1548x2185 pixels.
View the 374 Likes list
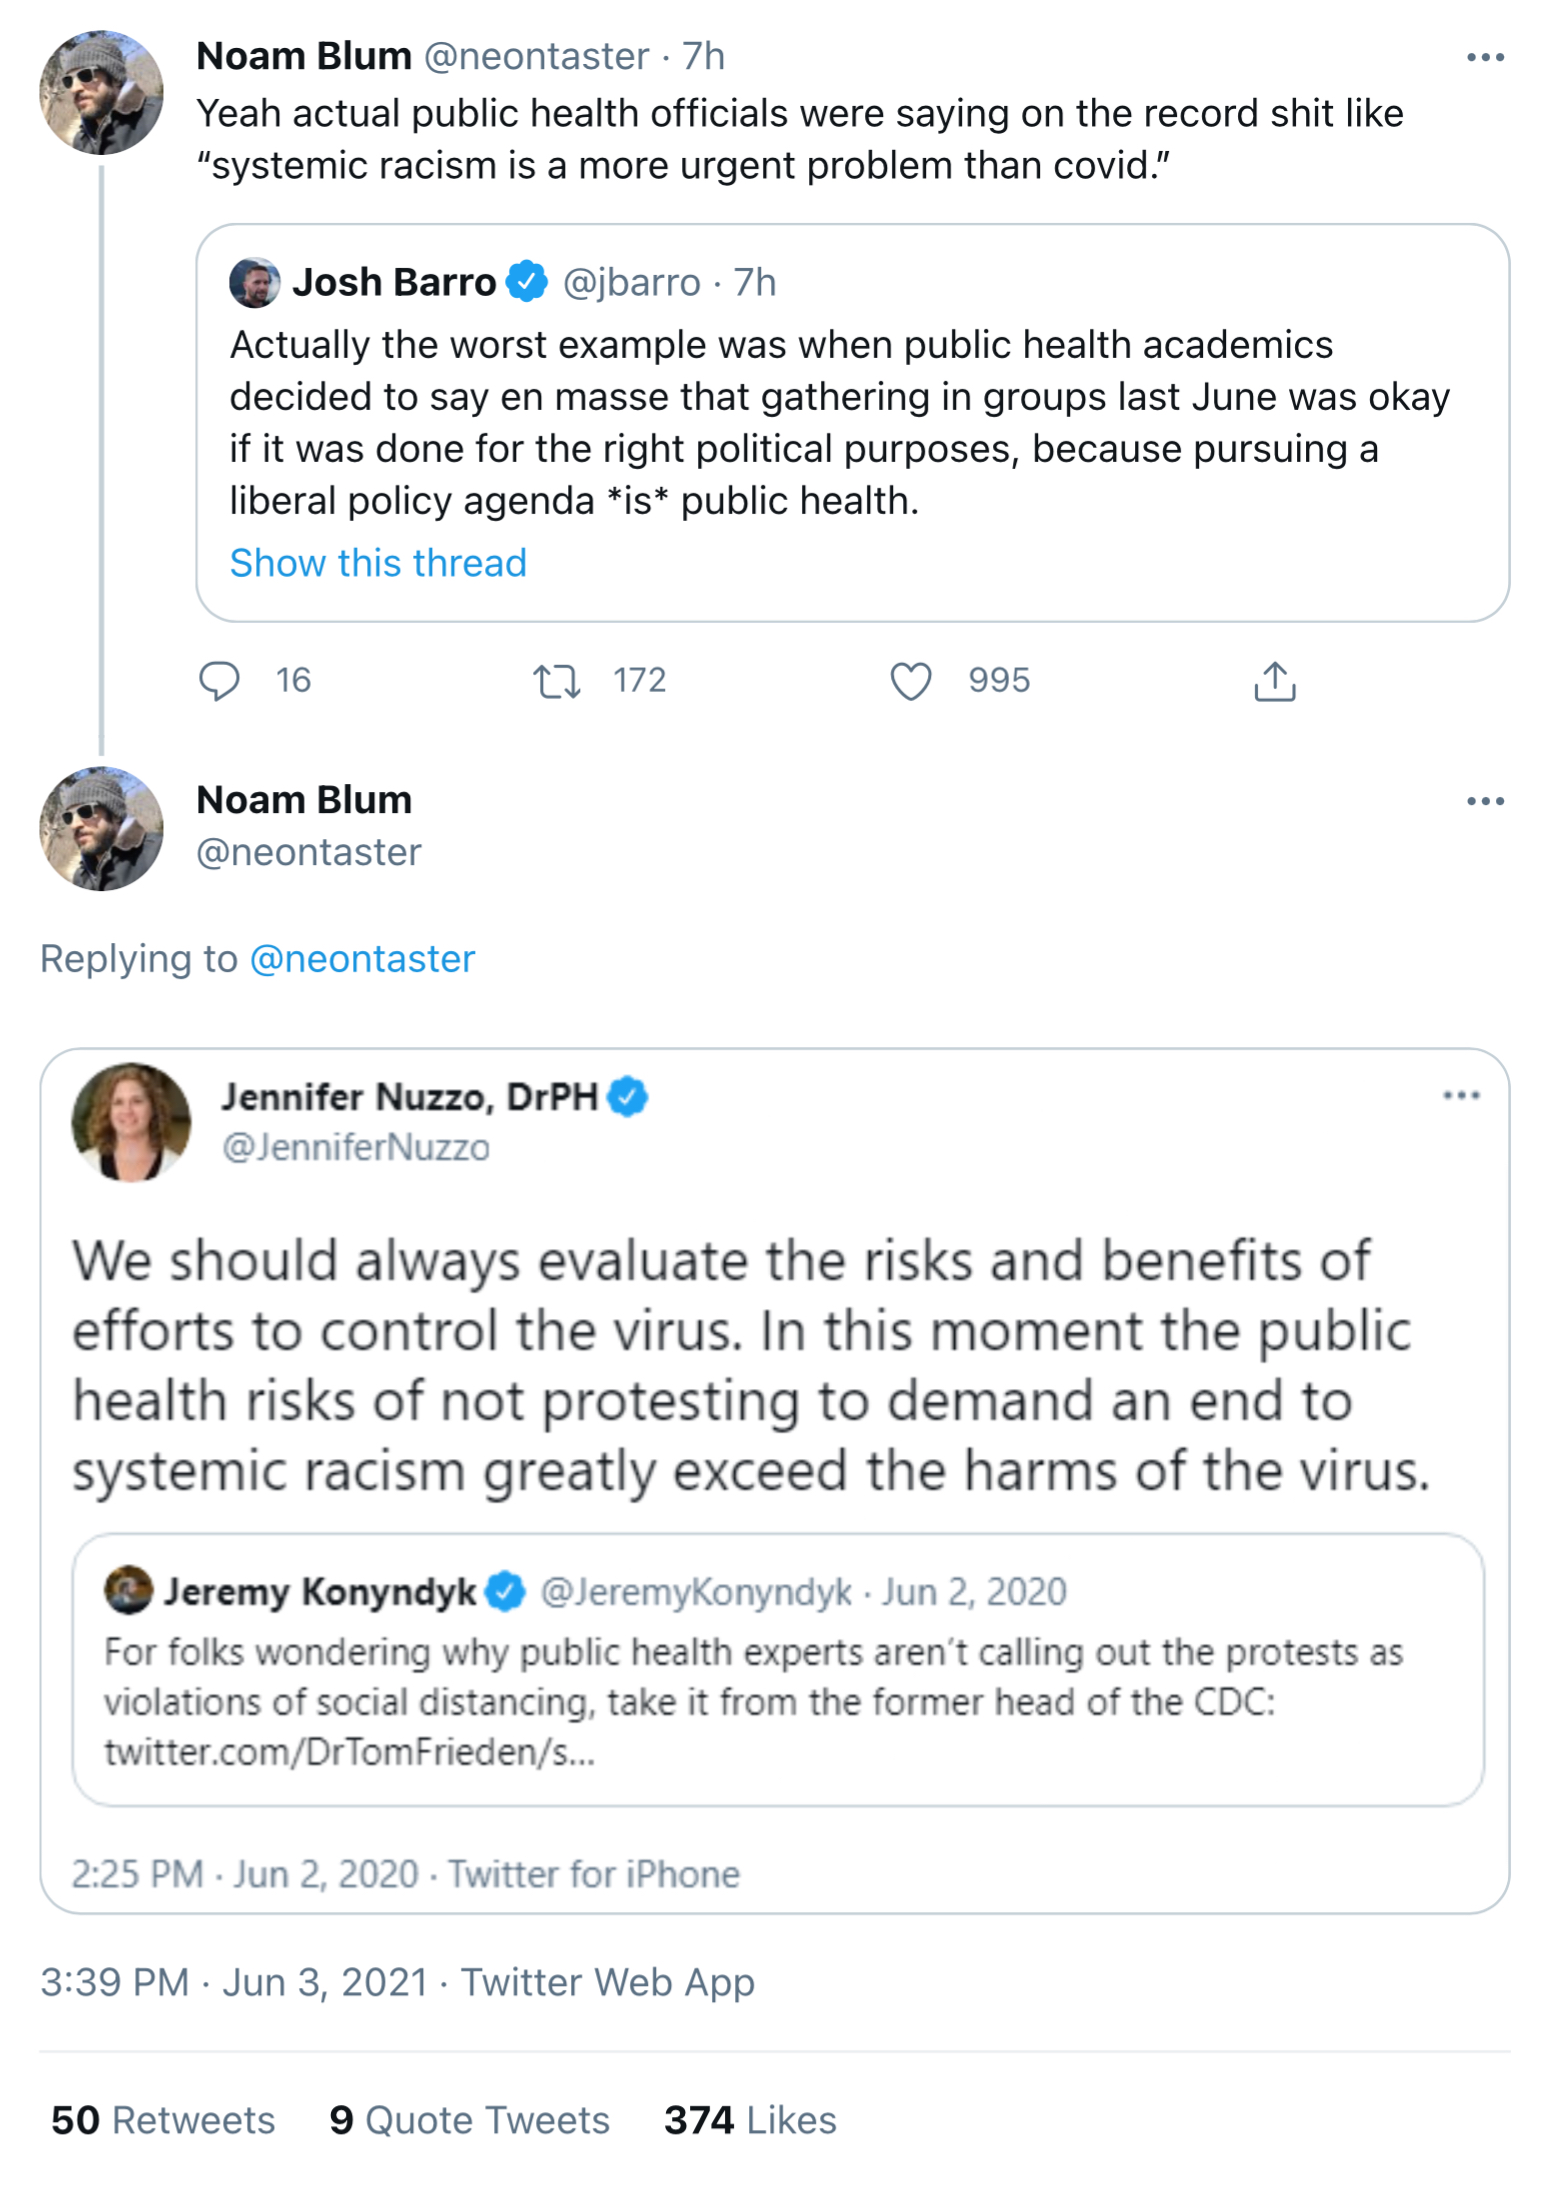click(x=750, y=2120)
